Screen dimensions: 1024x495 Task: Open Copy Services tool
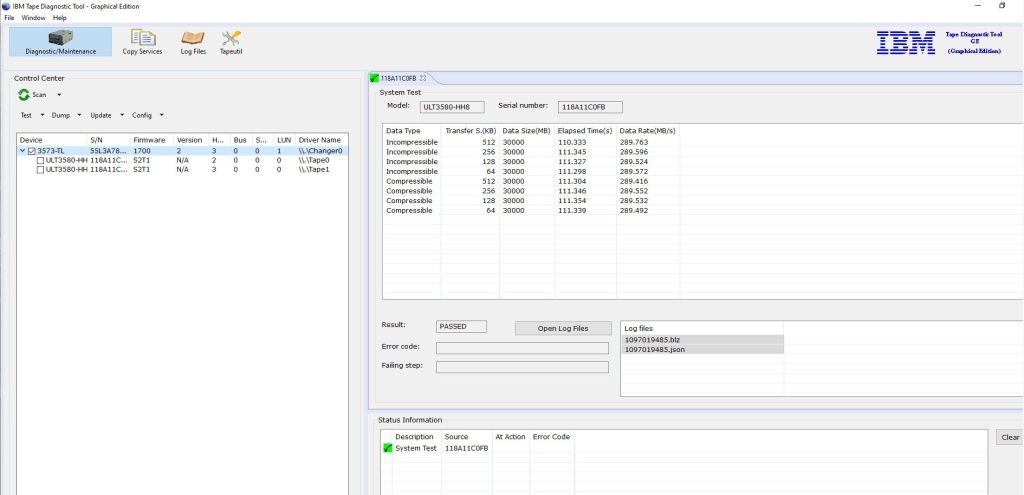coord(142,42)
